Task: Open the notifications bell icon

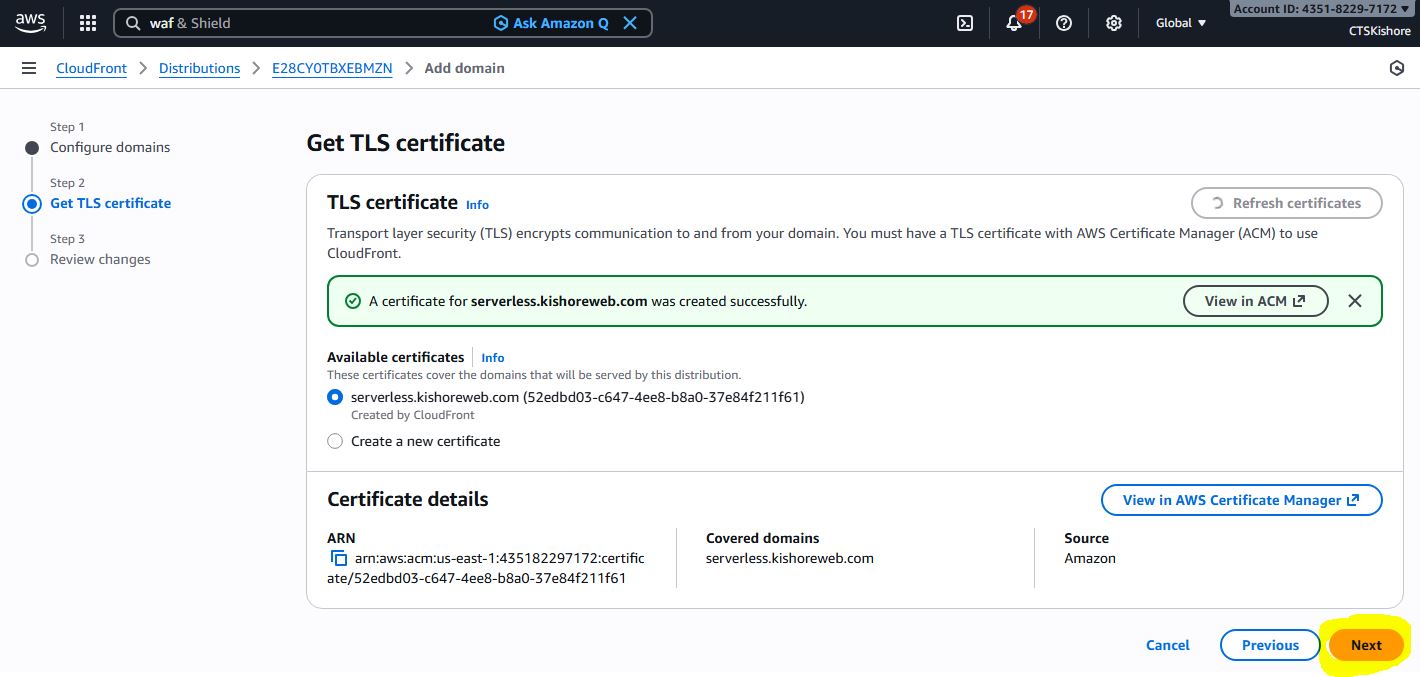Action: click(x=1014, y=23)
